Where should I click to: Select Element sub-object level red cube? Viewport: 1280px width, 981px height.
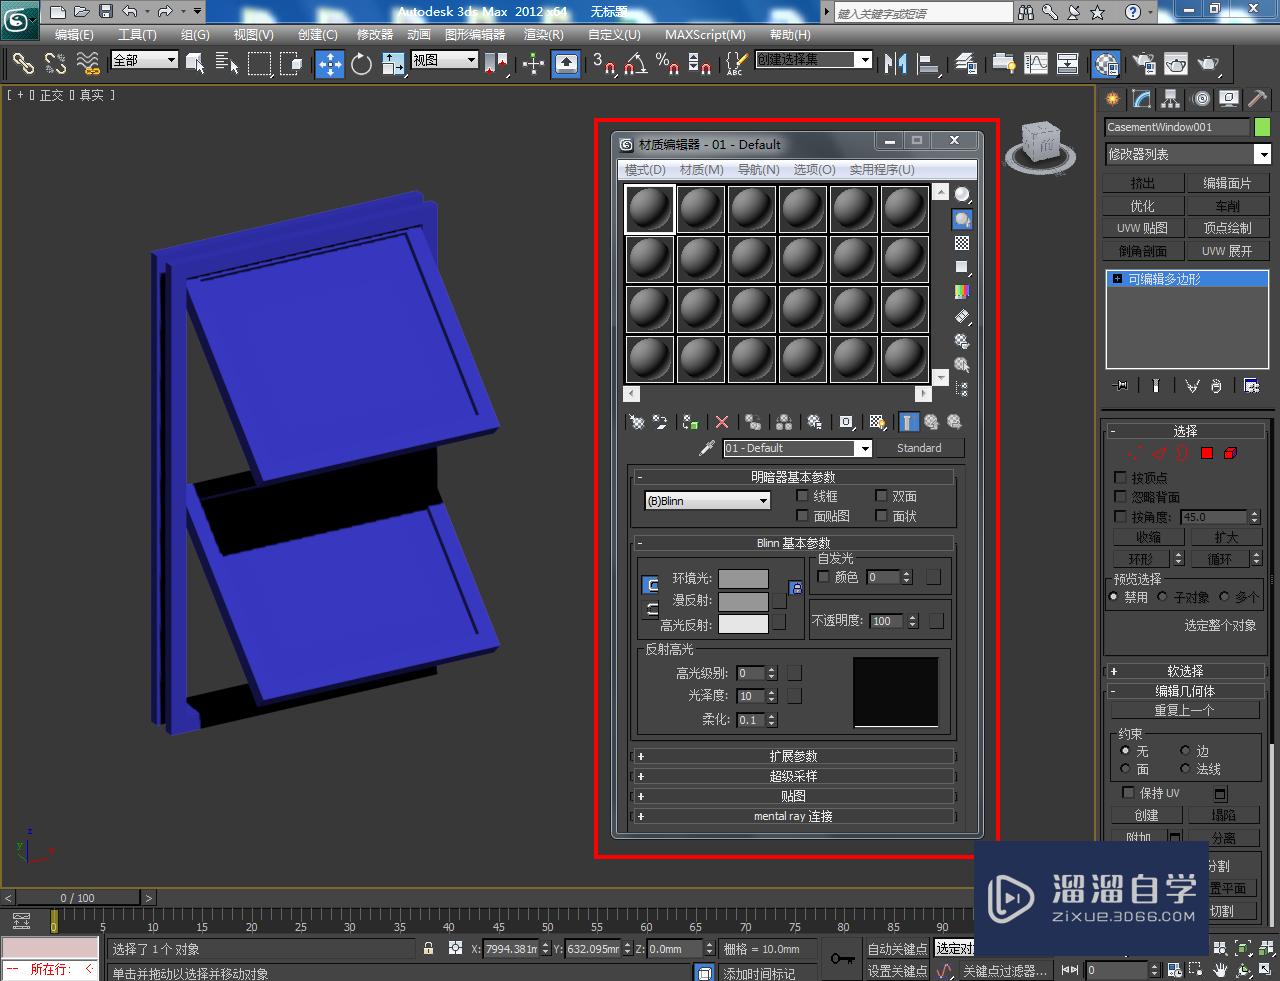click(x=1230, y=453)
